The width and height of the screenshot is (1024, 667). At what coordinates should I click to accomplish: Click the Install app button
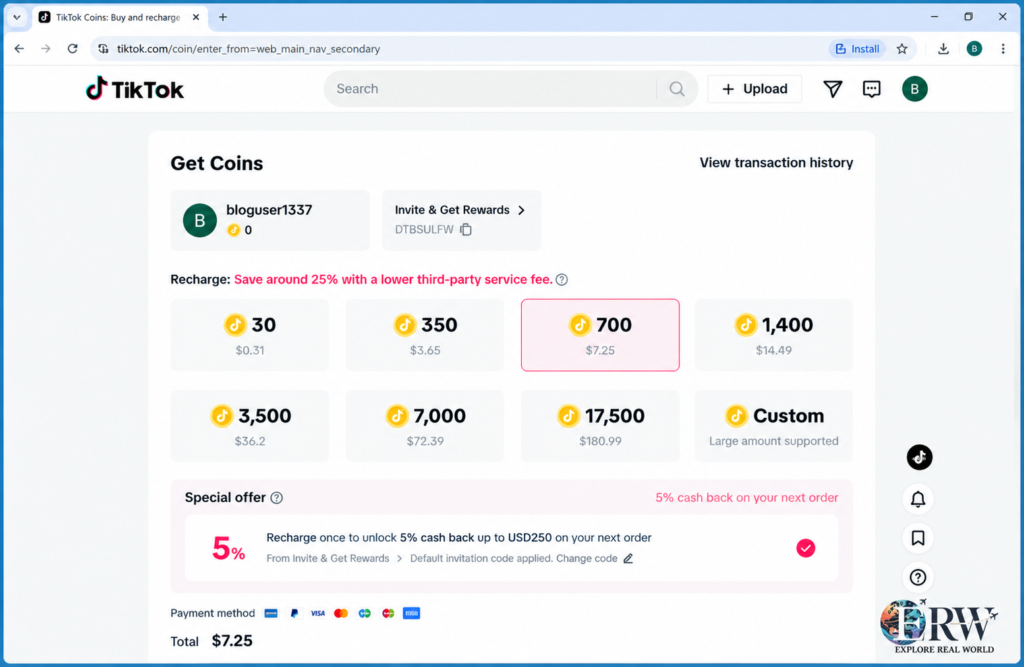[857, 49]
